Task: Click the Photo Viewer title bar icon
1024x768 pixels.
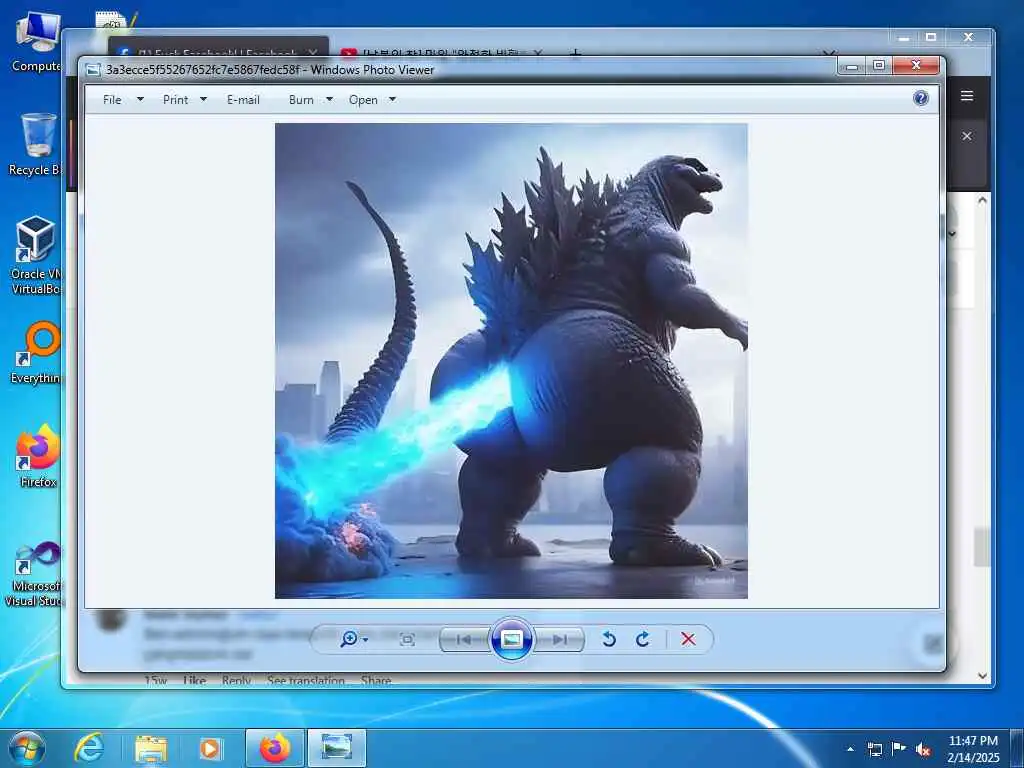Action: pos(93,70)
